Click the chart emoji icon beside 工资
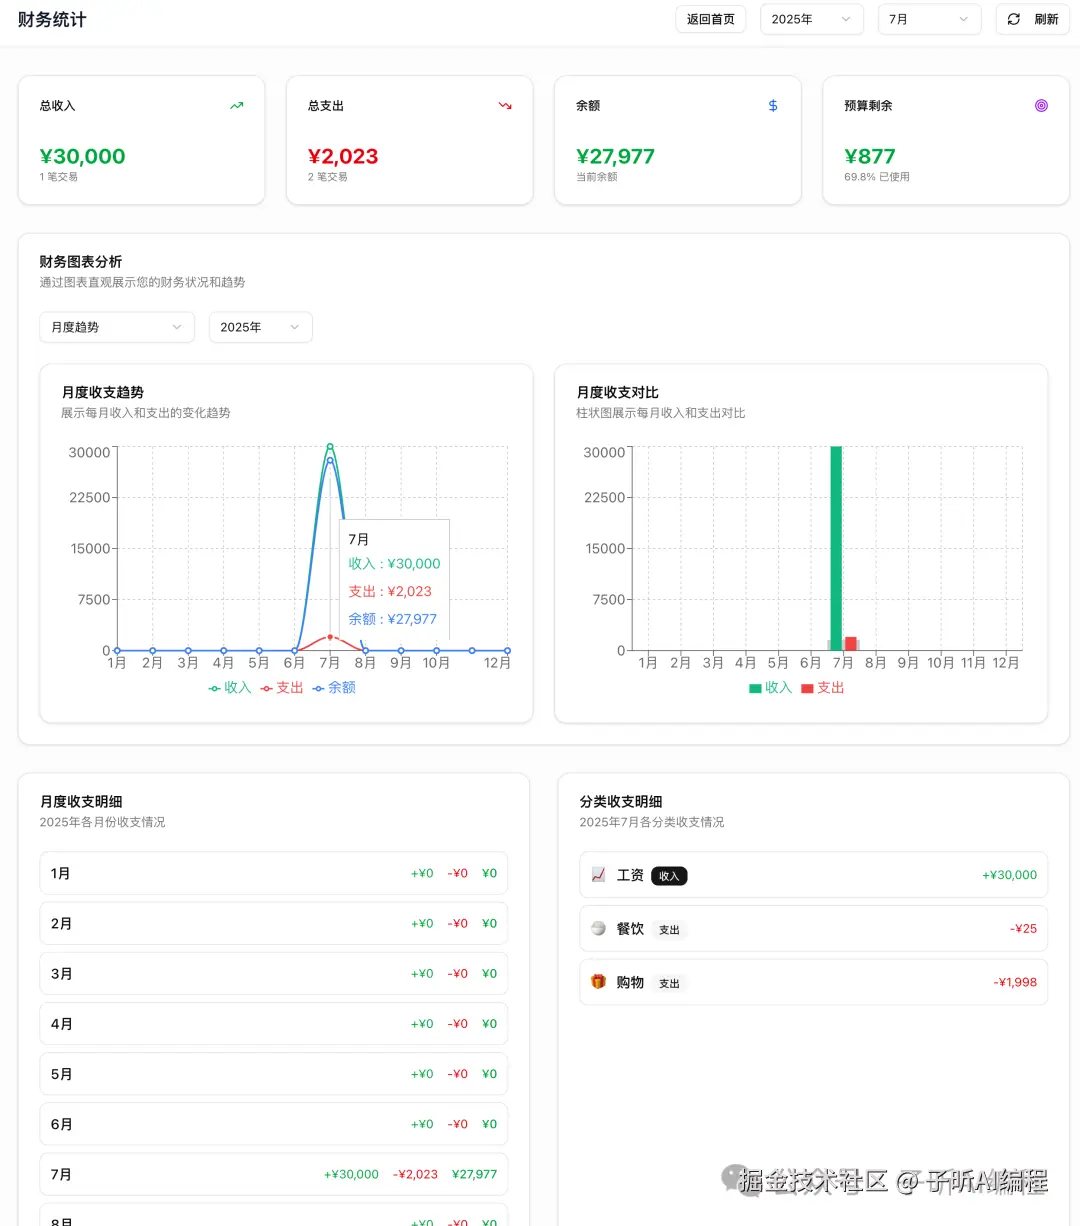This screenshot has width=1080, height=1226. tap(598, 875)
